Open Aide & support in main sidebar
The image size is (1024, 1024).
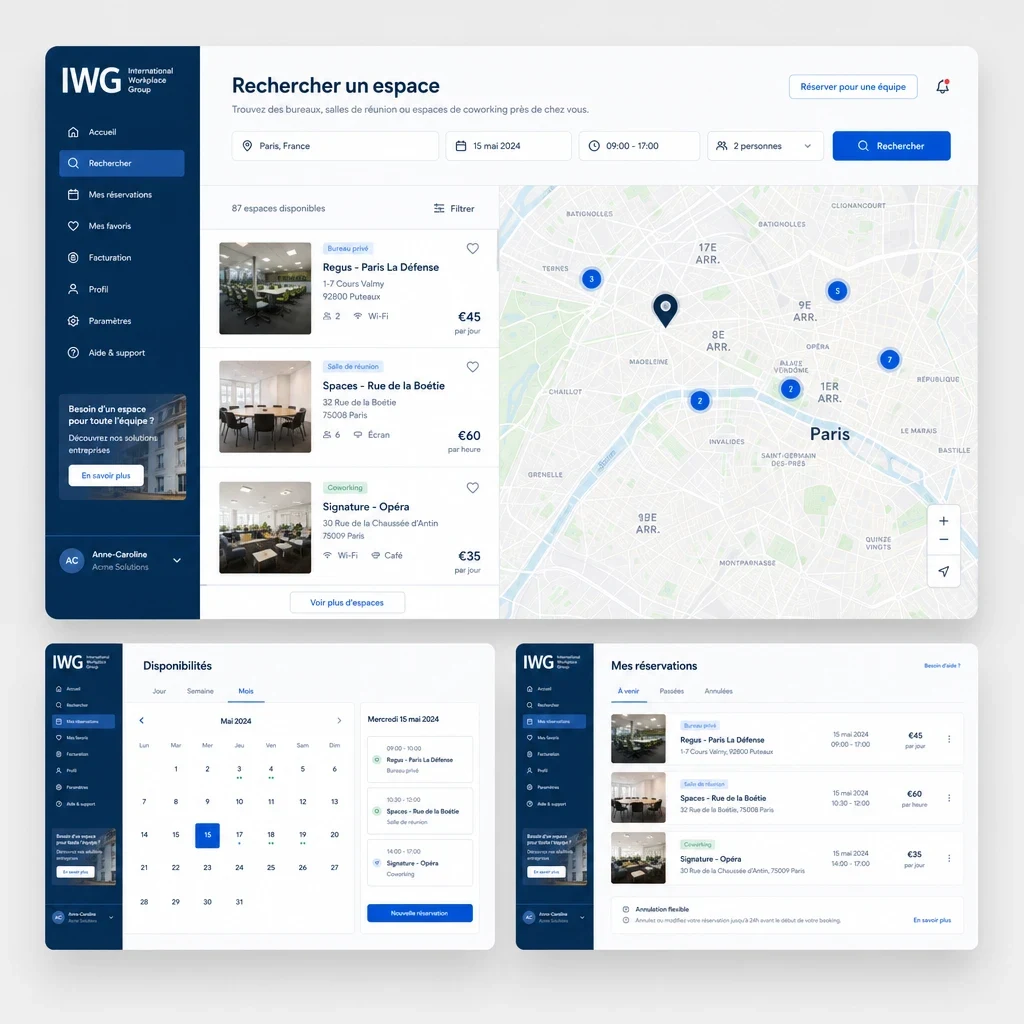[121, 353]
